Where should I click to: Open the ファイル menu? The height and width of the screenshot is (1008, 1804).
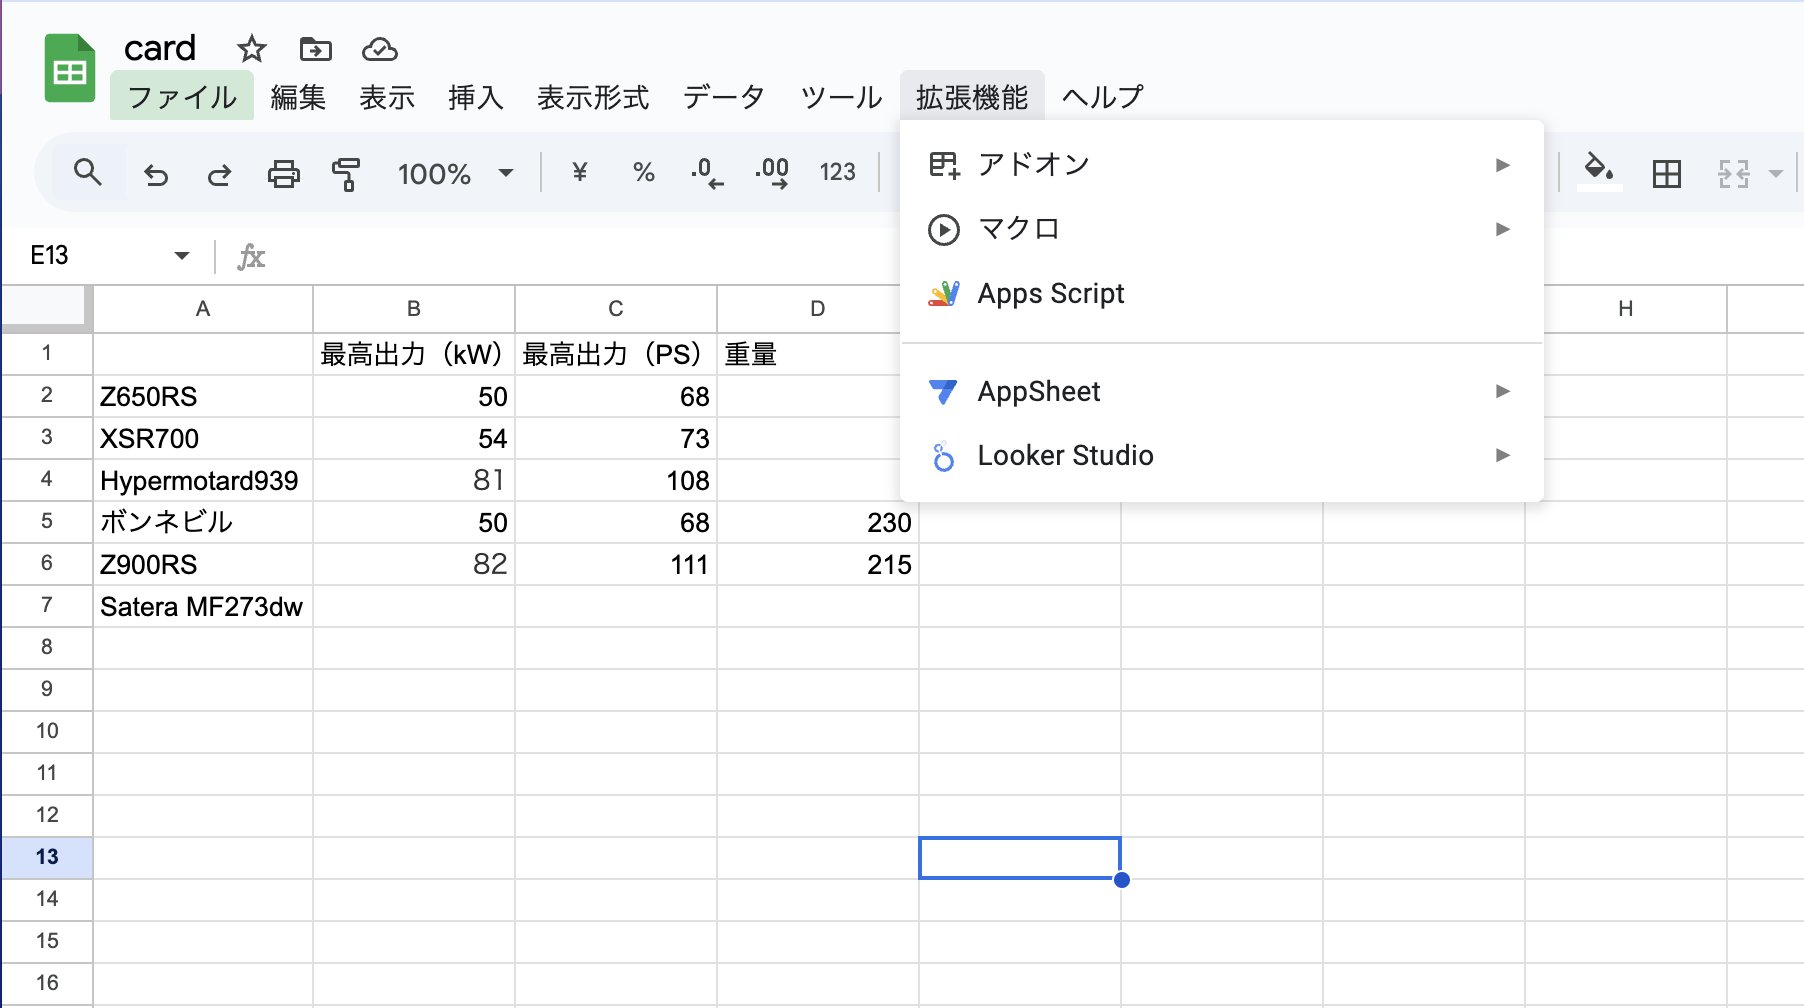point(182,97)
